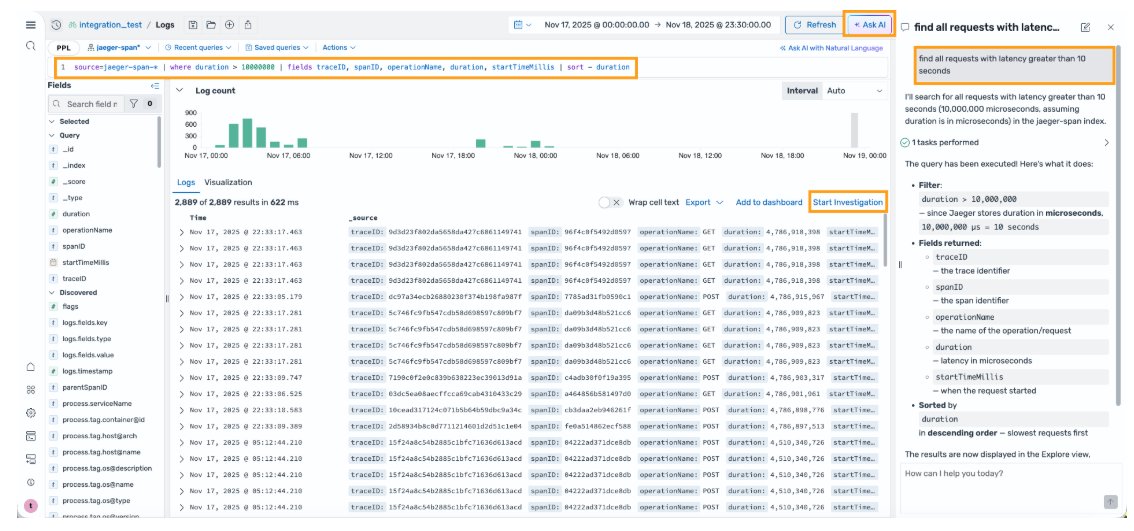
Task: Click the Refresh button
Action: pos(814,25)
